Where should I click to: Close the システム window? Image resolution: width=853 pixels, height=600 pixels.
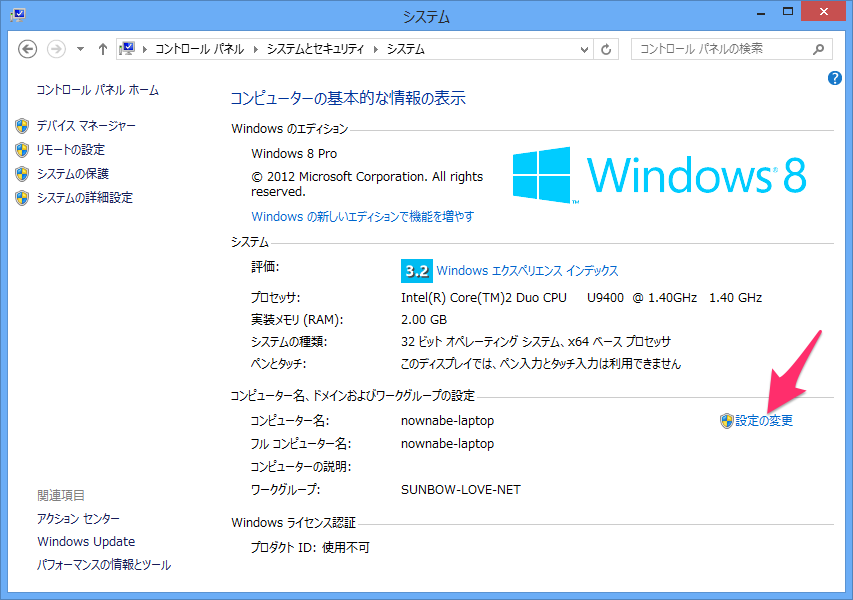824,11
